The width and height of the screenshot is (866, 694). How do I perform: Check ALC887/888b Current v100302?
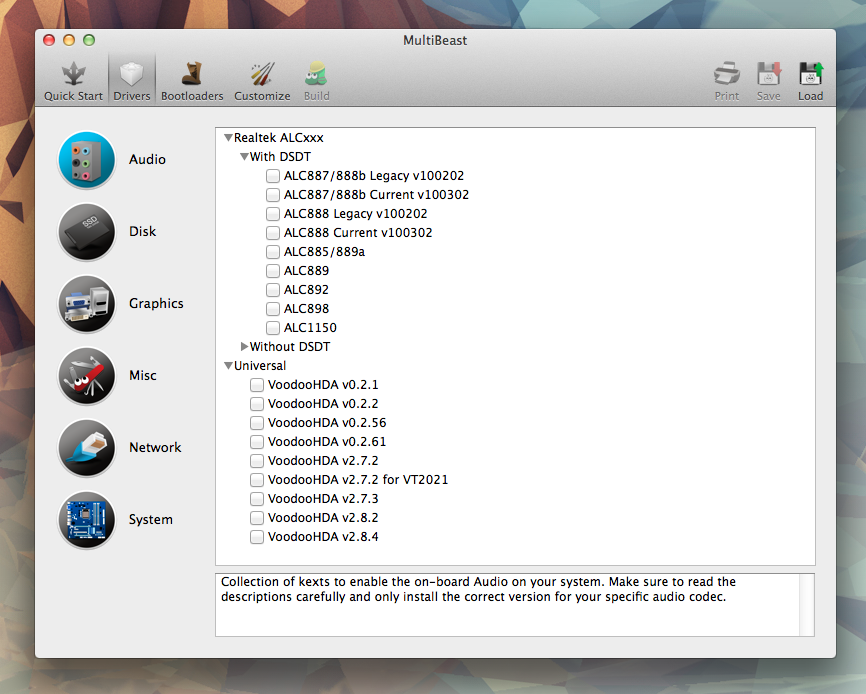pos(273,195)
